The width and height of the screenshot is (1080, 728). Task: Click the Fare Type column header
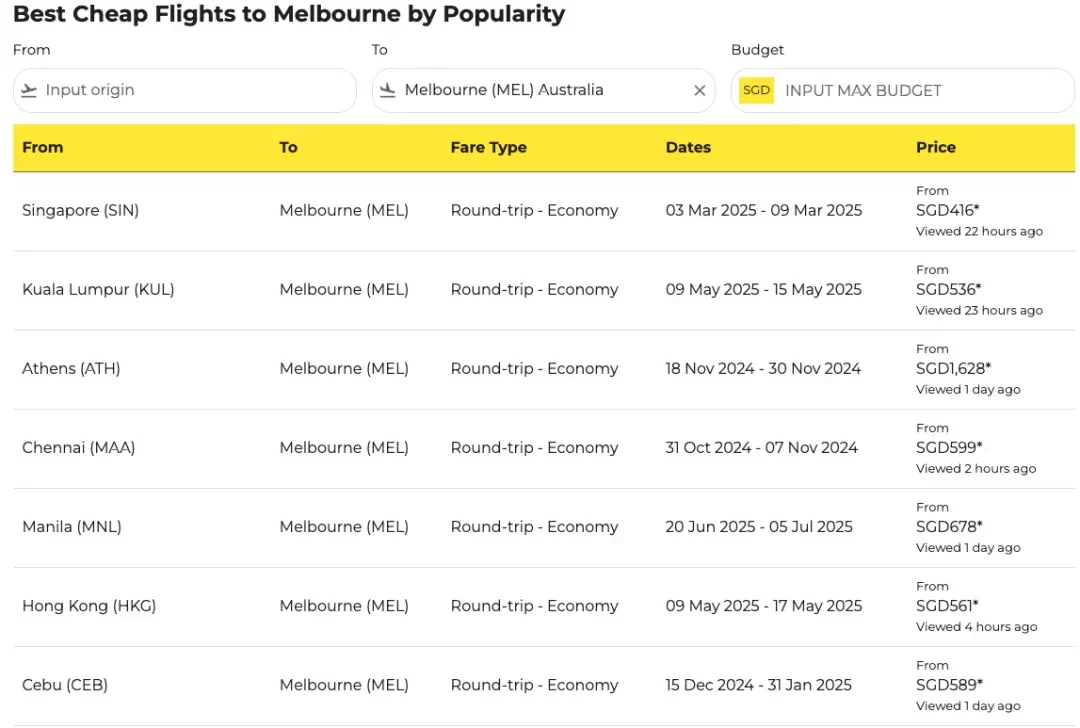(488, 147)
